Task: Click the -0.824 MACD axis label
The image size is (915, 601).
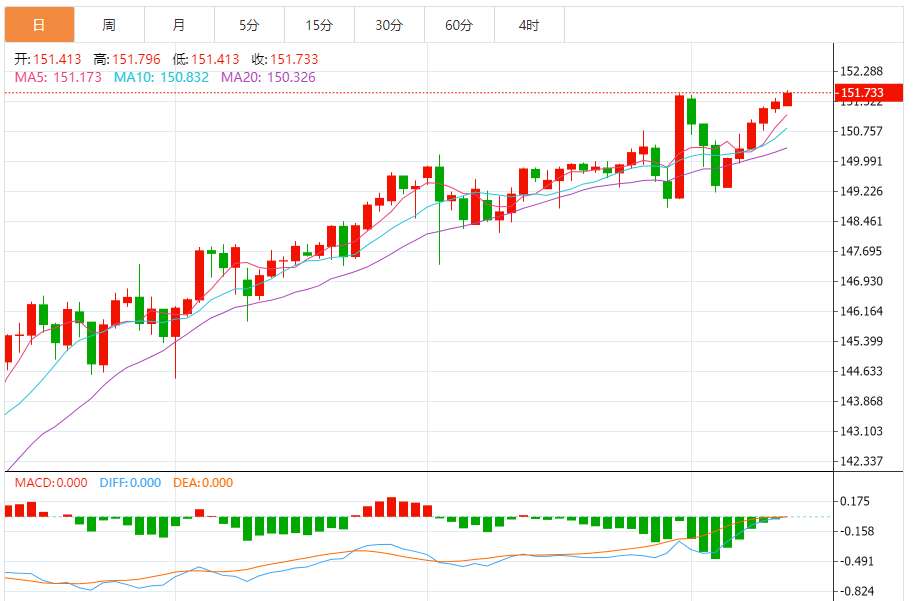Action: click(857, 591)
